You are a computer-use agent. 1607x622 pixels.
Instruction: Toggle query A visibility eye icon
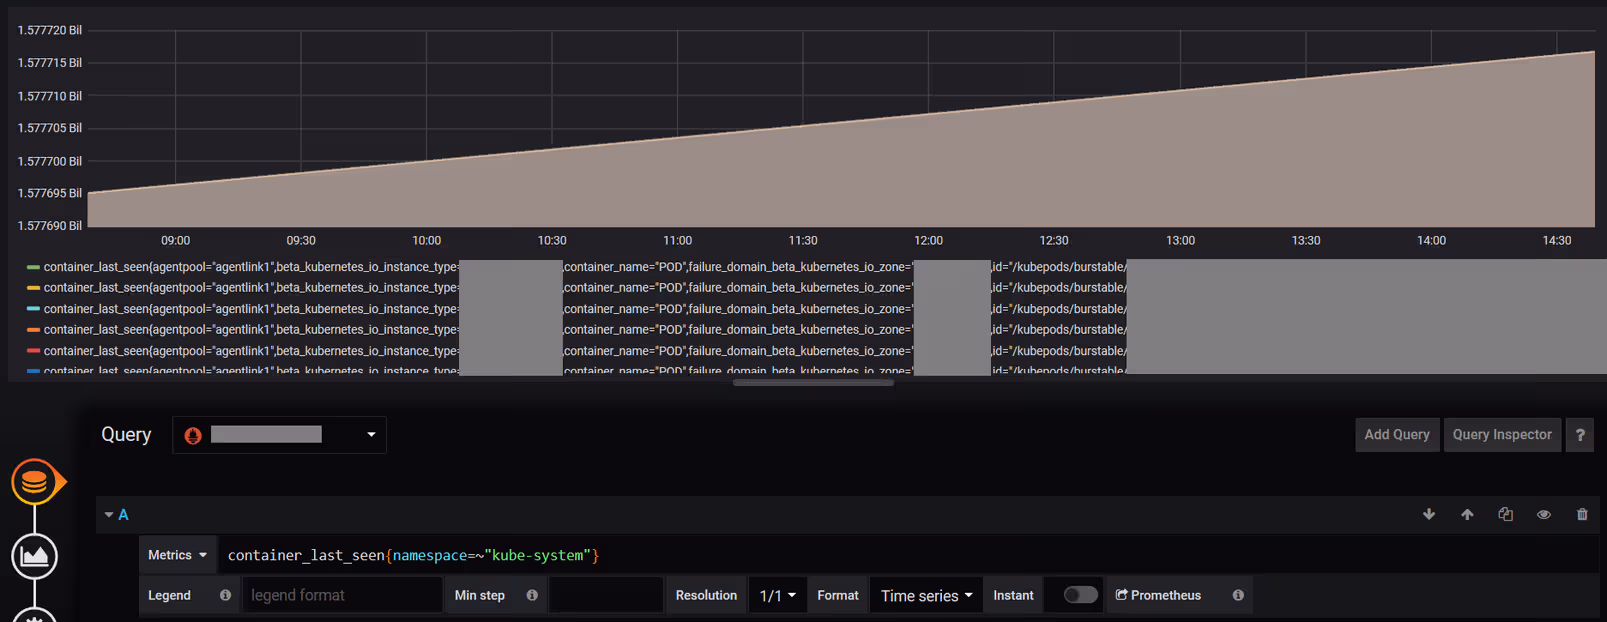tap(1544, 514)
